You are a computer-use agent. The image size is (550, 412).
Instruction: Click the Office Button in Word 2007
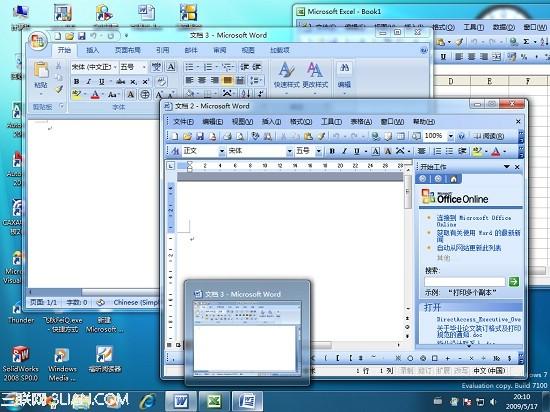38,41
